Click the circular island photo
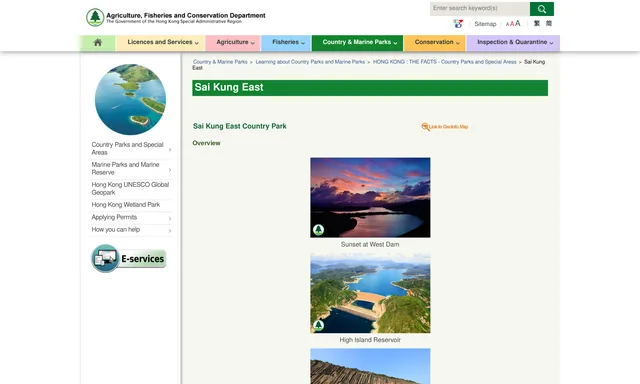This screenshot has width=640, height=384. pos(130,99)
